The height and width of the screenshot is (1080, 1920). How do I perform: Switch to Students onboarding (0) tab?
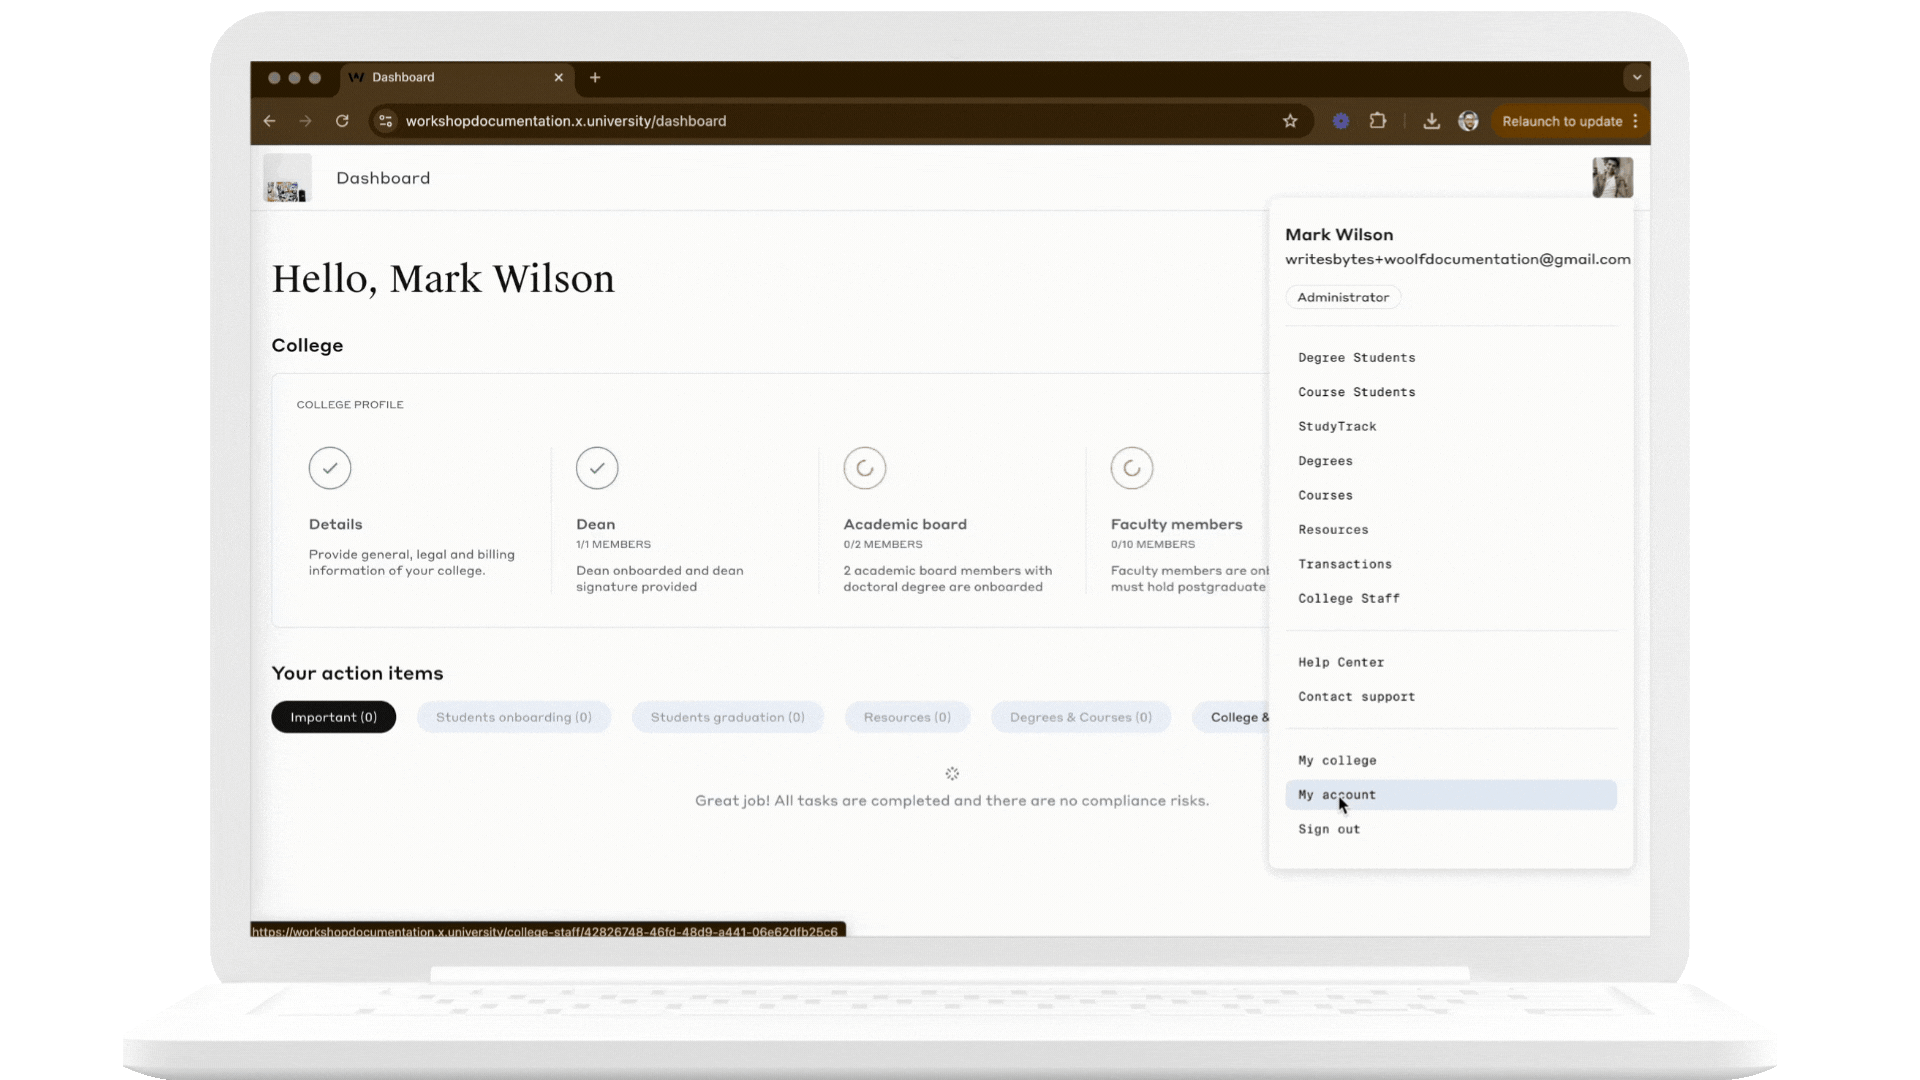[513, 717]
